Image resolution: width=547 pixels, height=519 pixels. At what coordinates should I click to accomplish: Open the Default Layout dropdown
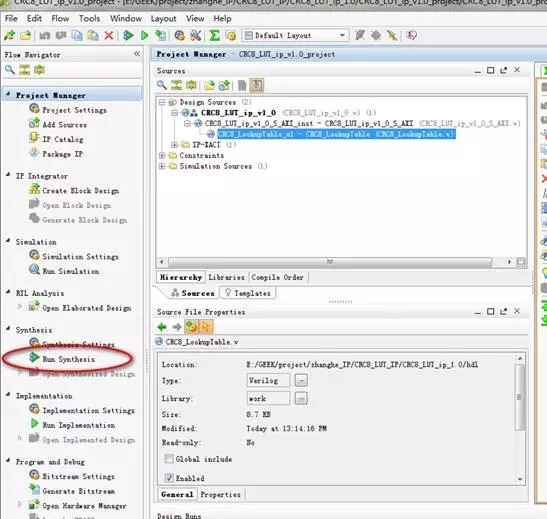(295, 36)
